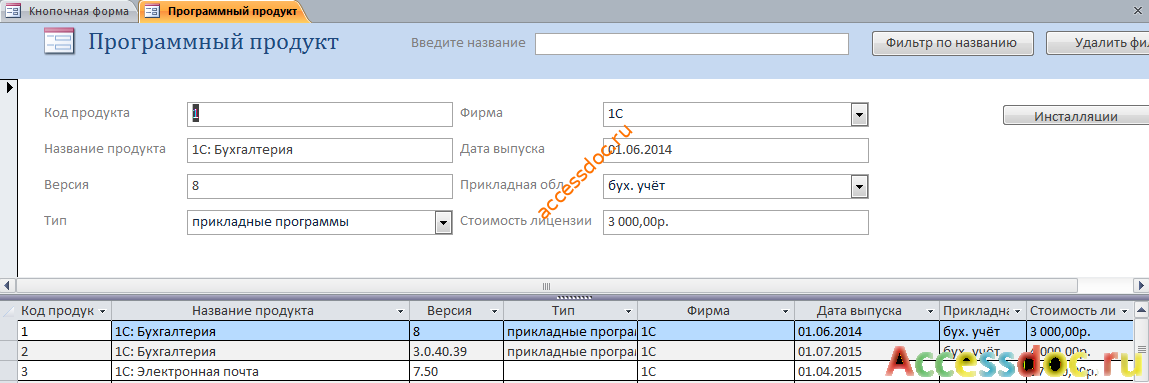Open the Тип column header filter arrow
This screenshot has height=383, width=1149.
629,311
